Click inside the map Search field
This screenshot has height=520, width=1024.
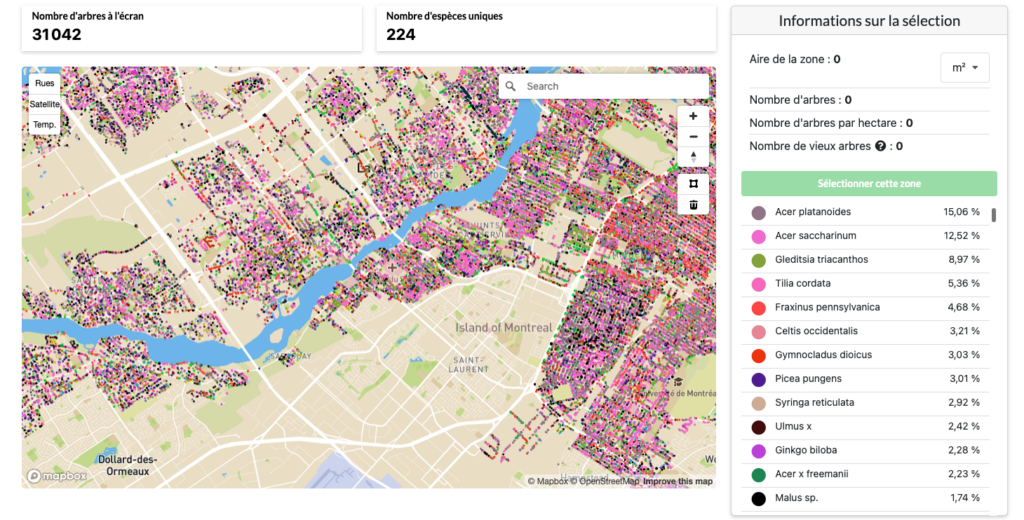tap(610, 87)
